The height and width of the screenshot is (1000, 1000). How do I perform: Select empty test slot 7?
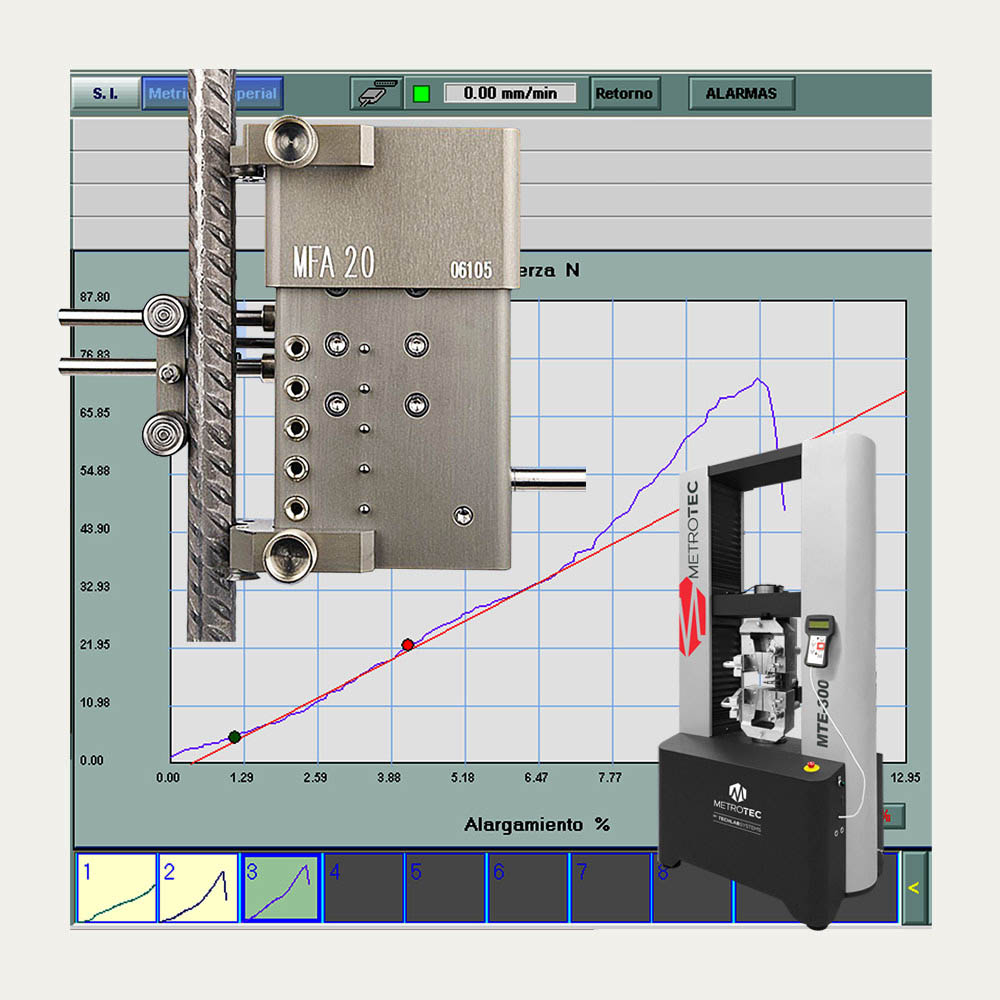[609, 887]
